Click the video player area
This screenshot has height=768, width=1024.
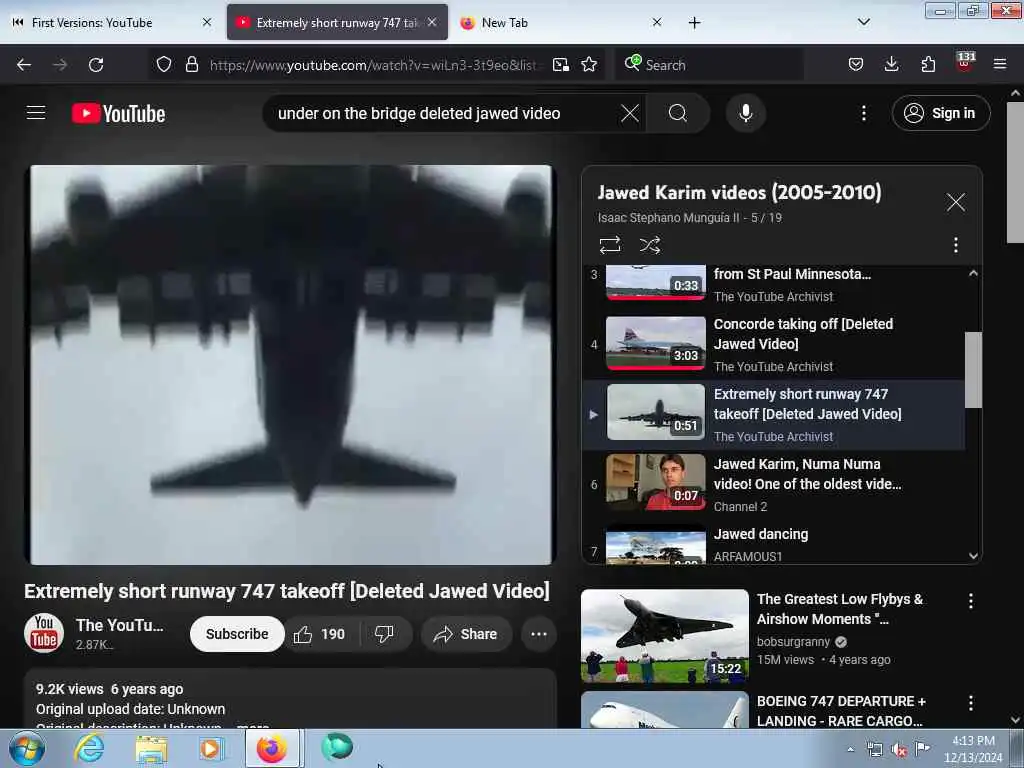pyautogui.click(x=291, y=364)
